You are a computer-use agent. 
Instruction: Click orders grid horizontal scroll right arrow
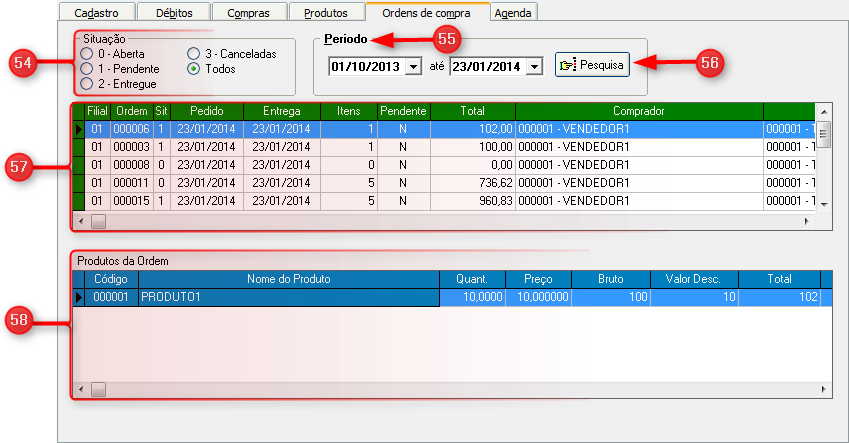click(x=807, y=222)
